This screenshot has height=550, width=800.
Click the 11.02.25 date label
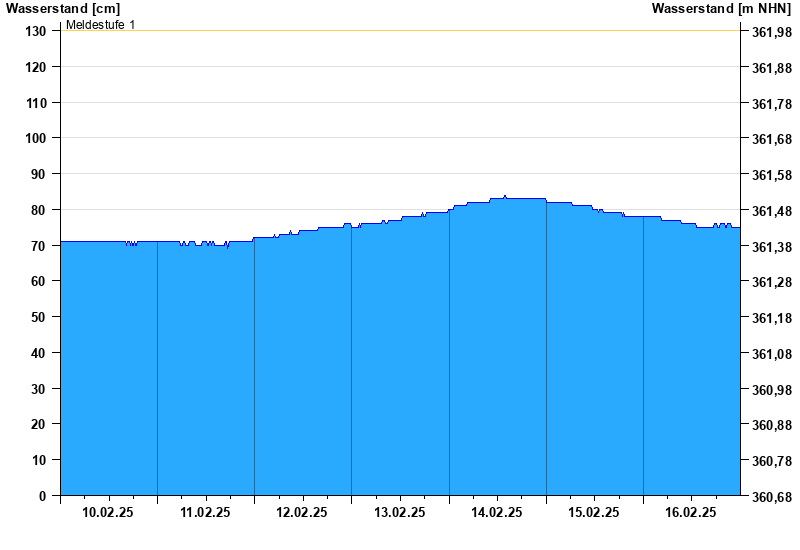205,512
